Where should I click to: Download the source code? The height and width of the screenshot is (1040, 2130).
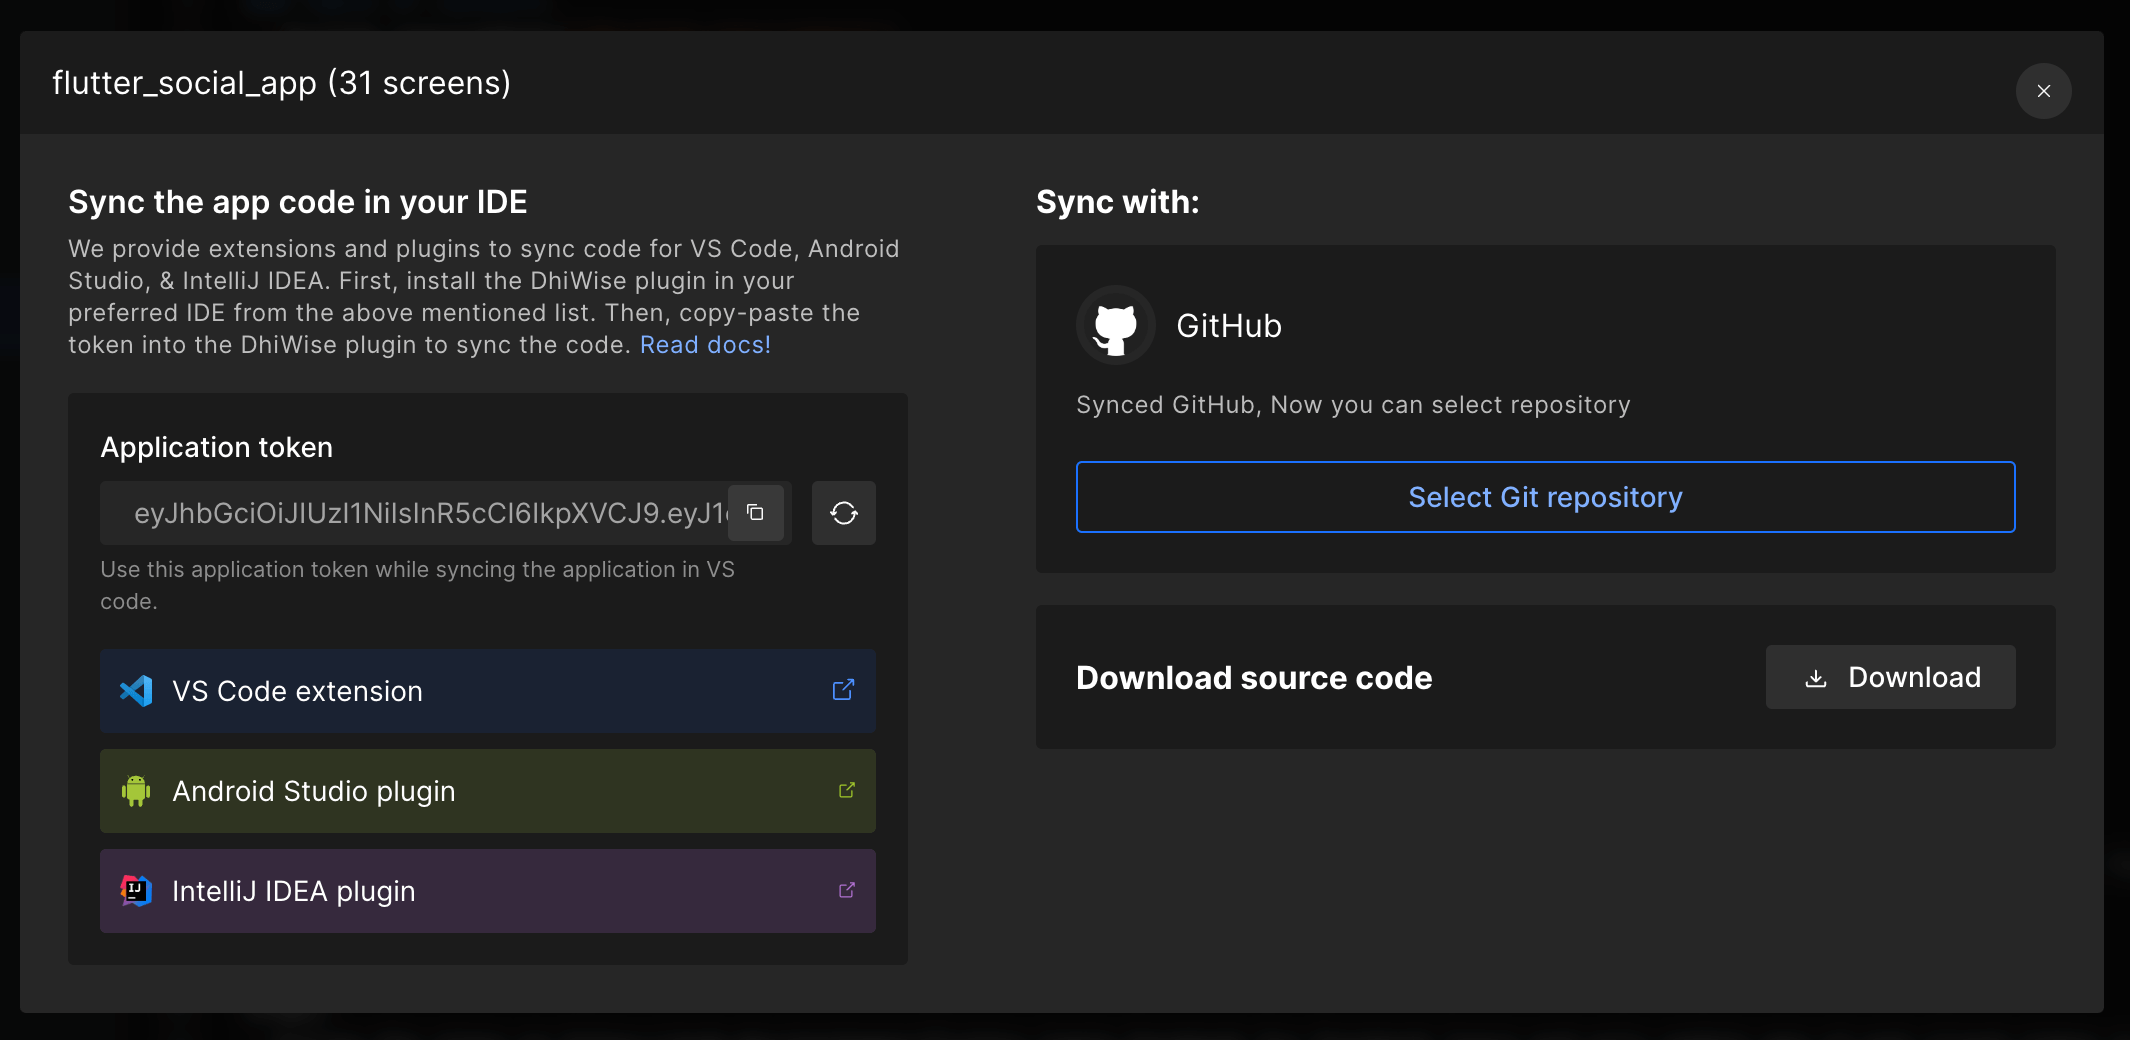(x=1891, y=677)
